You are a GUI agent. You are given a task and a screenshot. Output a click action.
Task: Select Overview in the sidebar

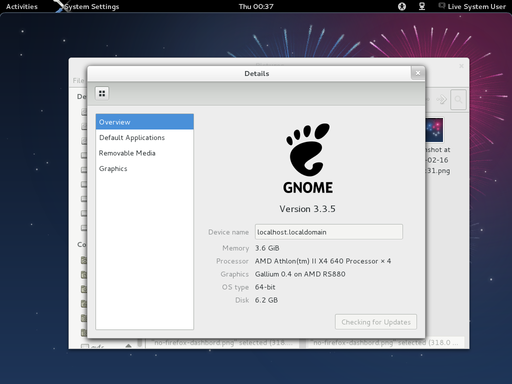coord(145,122)
